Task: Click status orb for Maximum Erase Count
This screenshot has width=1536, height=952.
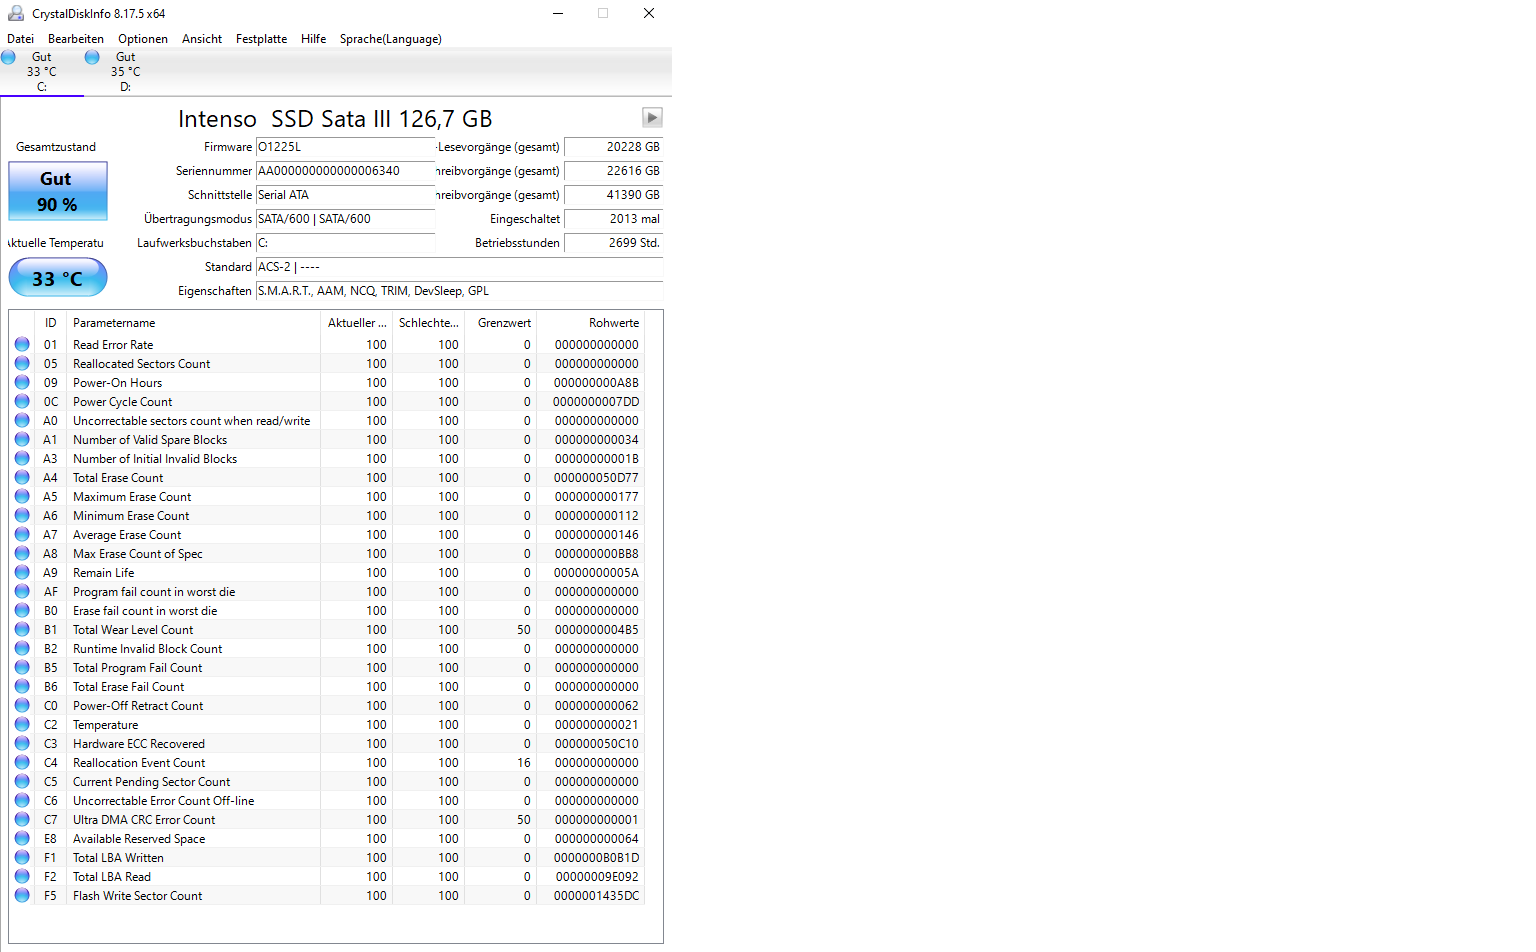Action: point(22,496)
